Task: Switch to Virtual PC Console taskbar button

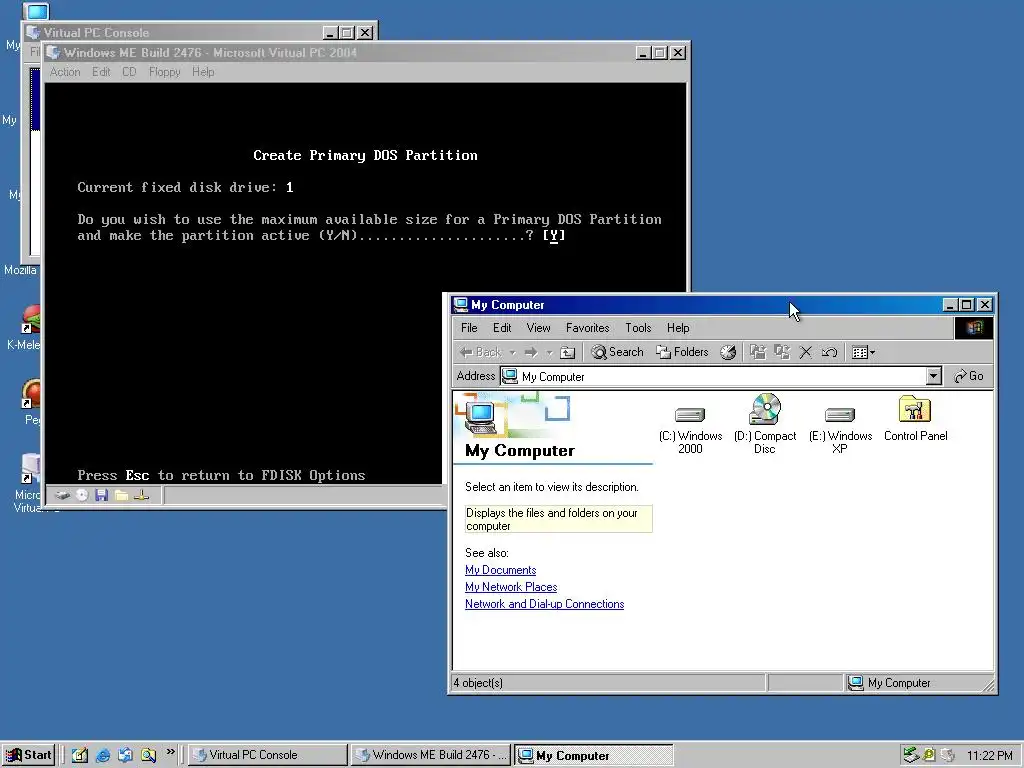Action: click(x=268, y=755)
